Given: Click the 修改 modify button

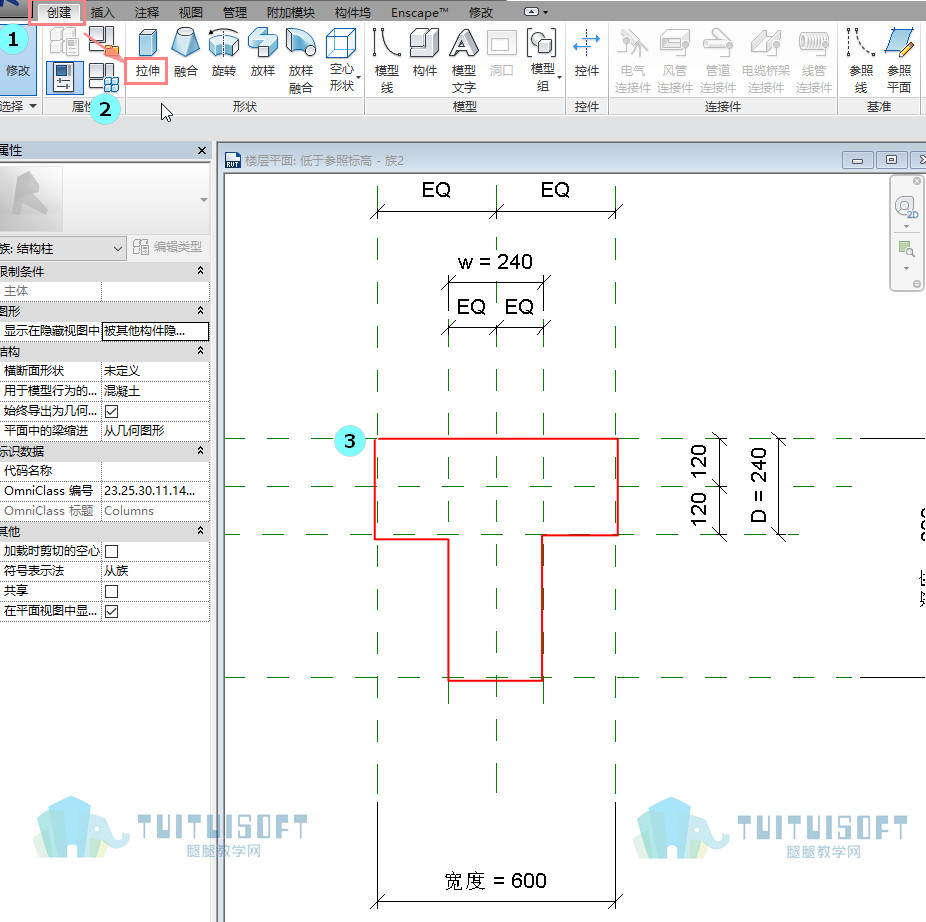Looking at the screenshot, I should (x=18, y=58).
